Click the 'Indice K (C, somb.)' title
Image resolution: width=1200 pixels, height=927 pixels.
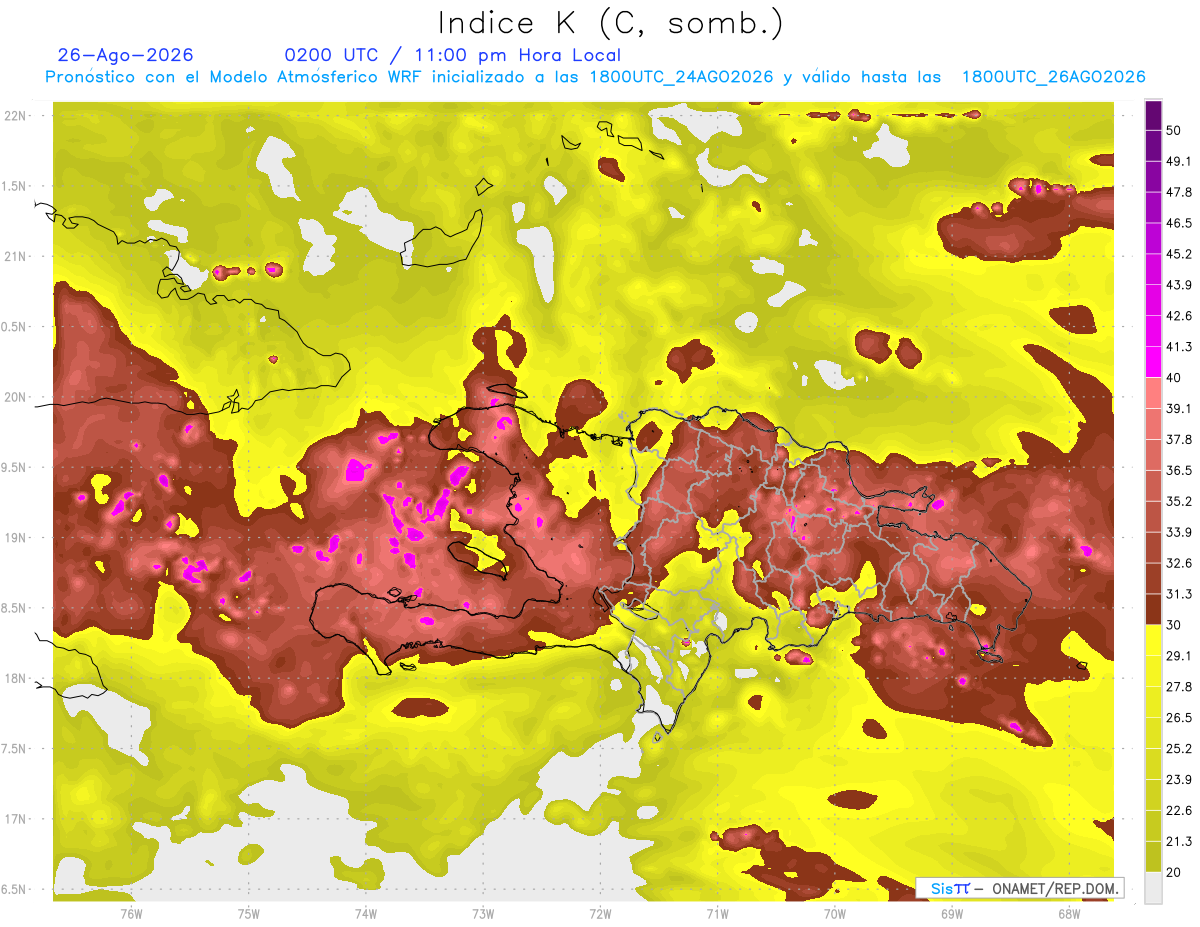(611, 23)
